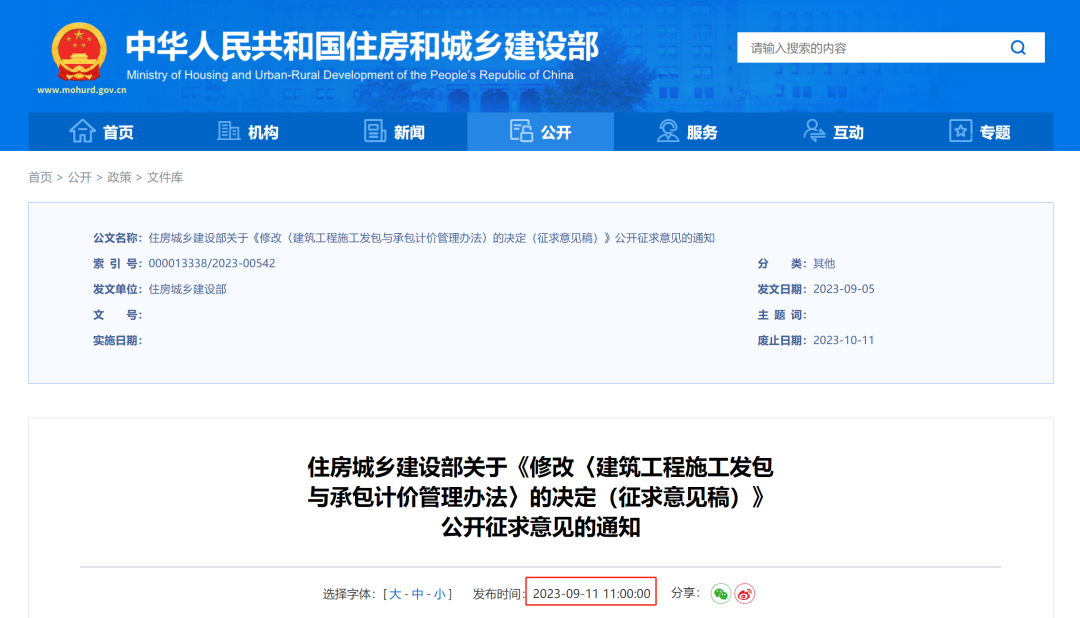
Task: Click the 公开 disclosure icon
Action: point(520,131)
